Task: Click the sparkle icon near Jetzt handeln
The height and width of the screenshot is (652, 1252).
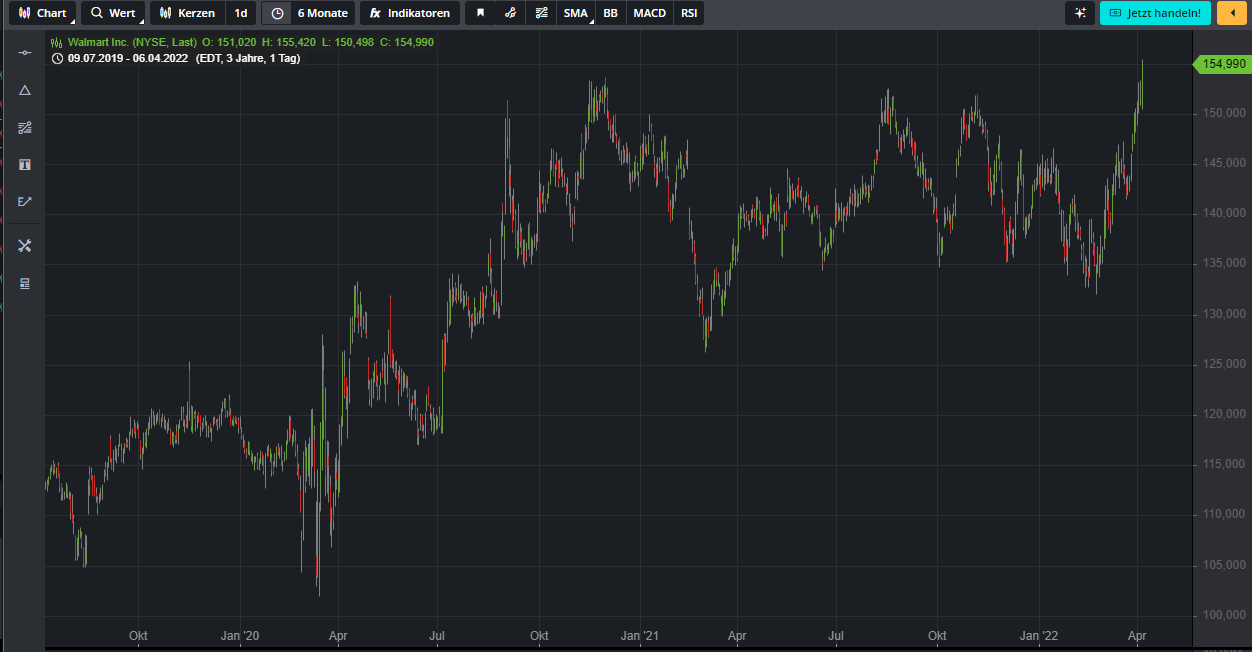Action: click(x=1080, y=13)
